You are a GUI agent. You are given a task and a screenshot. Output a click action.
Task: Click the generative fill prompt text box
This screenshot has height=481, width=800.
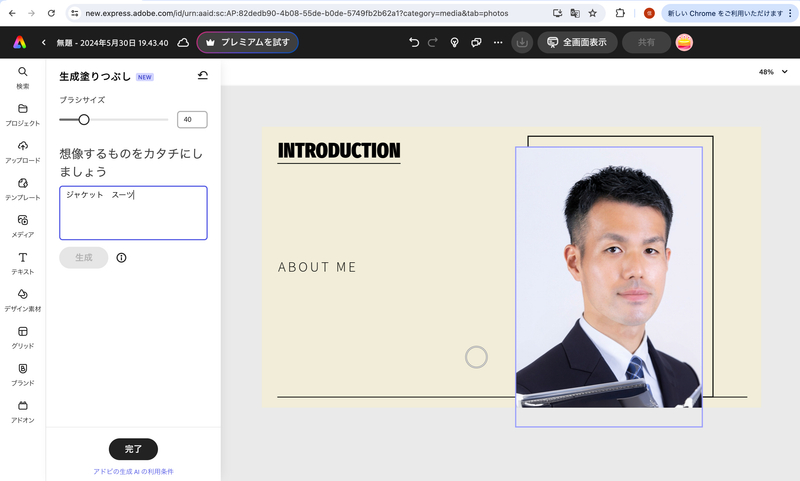(x=133, y=213)
